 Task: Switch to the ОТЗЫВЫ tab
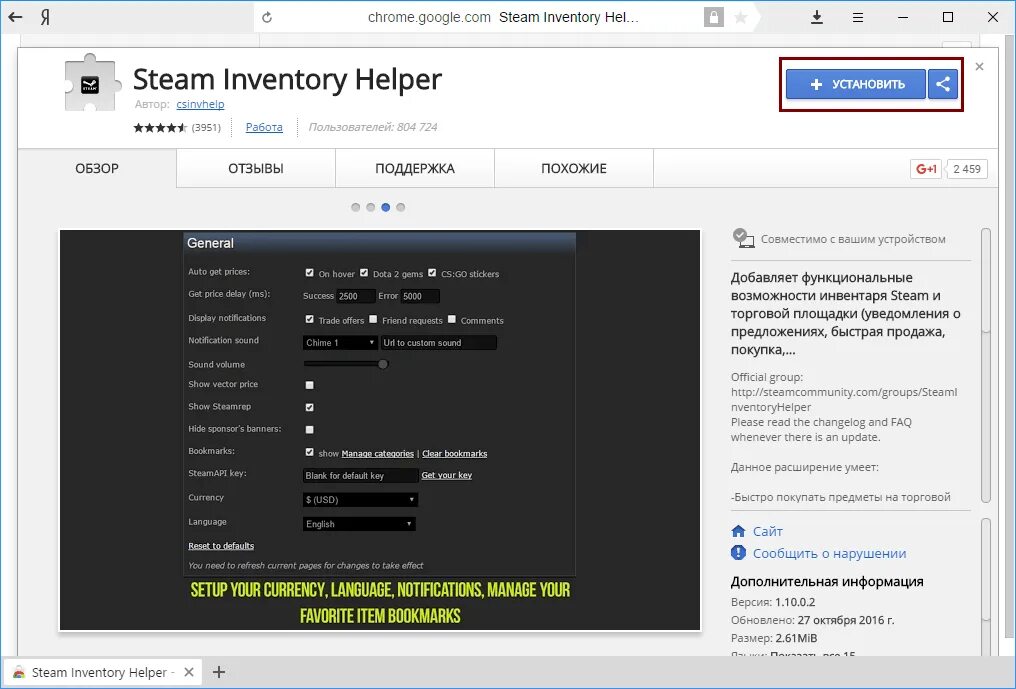coord(256,169)
